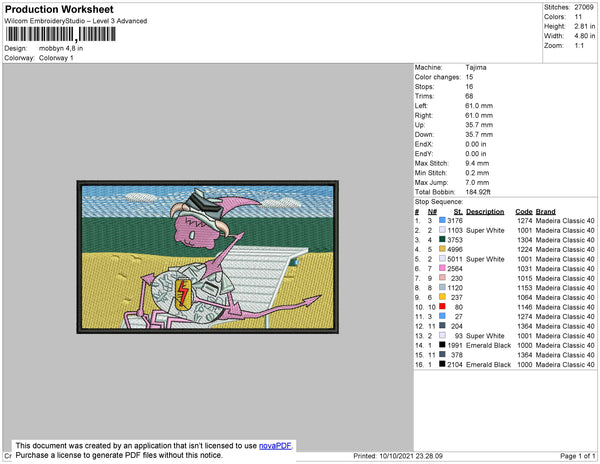Click the Max Stitch value 9.4 mm
The width and height of the screenshot is (600, 464).
[x=477, y=163]
